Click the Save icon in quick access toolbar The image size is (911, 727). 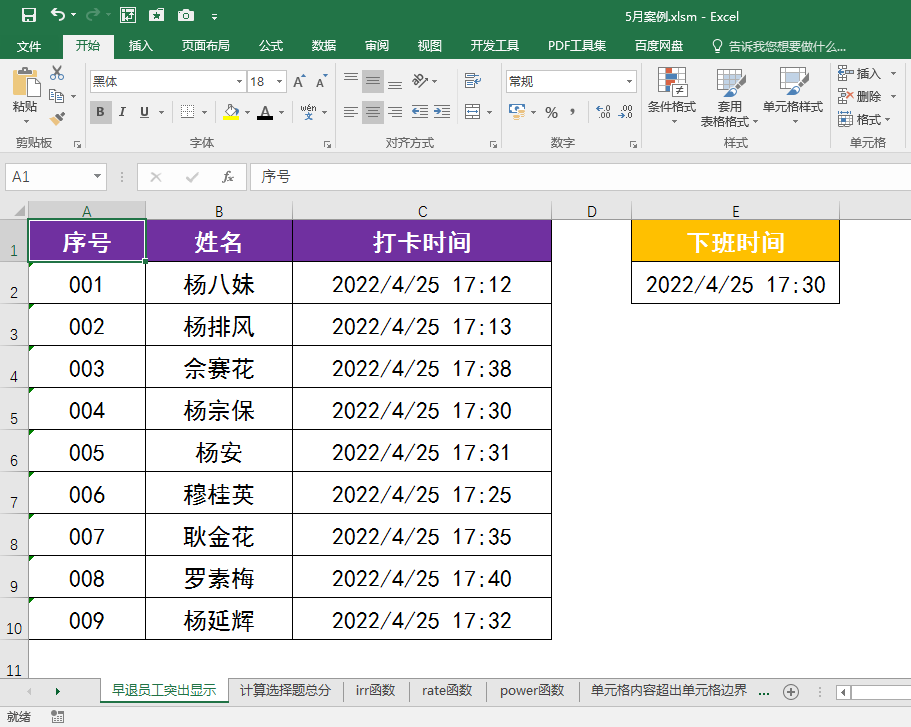click(28, 15)
